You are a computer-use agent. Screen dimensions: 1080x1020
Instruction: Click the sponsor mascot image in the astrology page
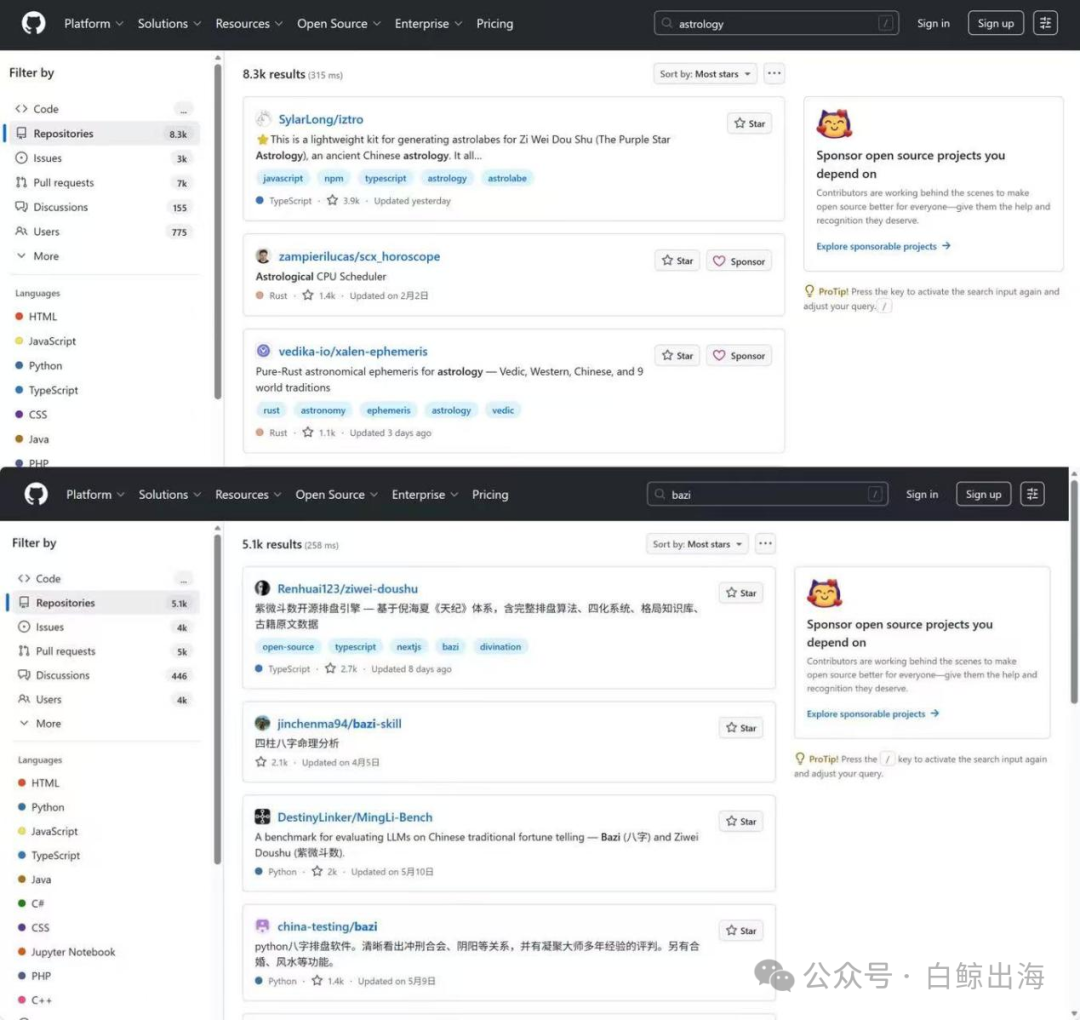pos(833,124)
